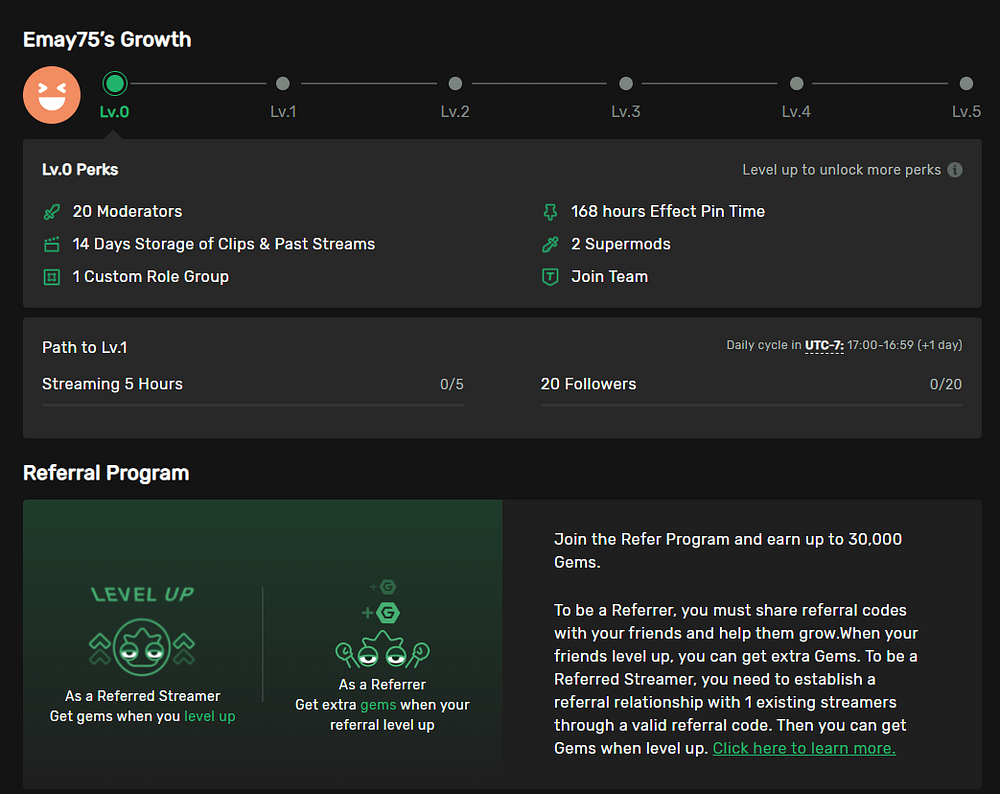
Task: Click the Supermods icon
Action: [550, 244]
